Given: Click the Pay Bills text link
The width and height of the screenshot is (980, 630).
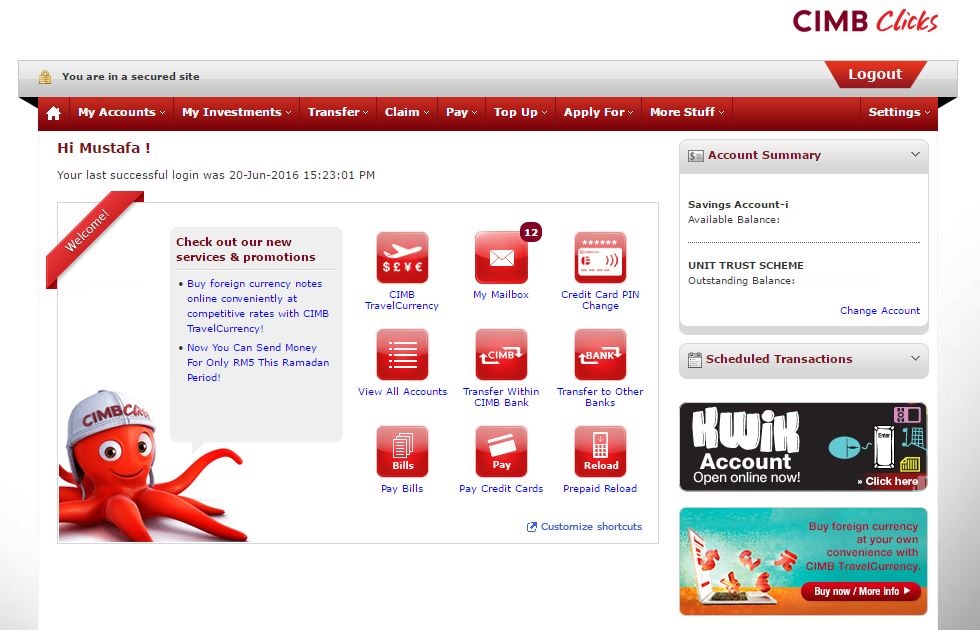Looking at the screenshot, I should tap(402, 489).
